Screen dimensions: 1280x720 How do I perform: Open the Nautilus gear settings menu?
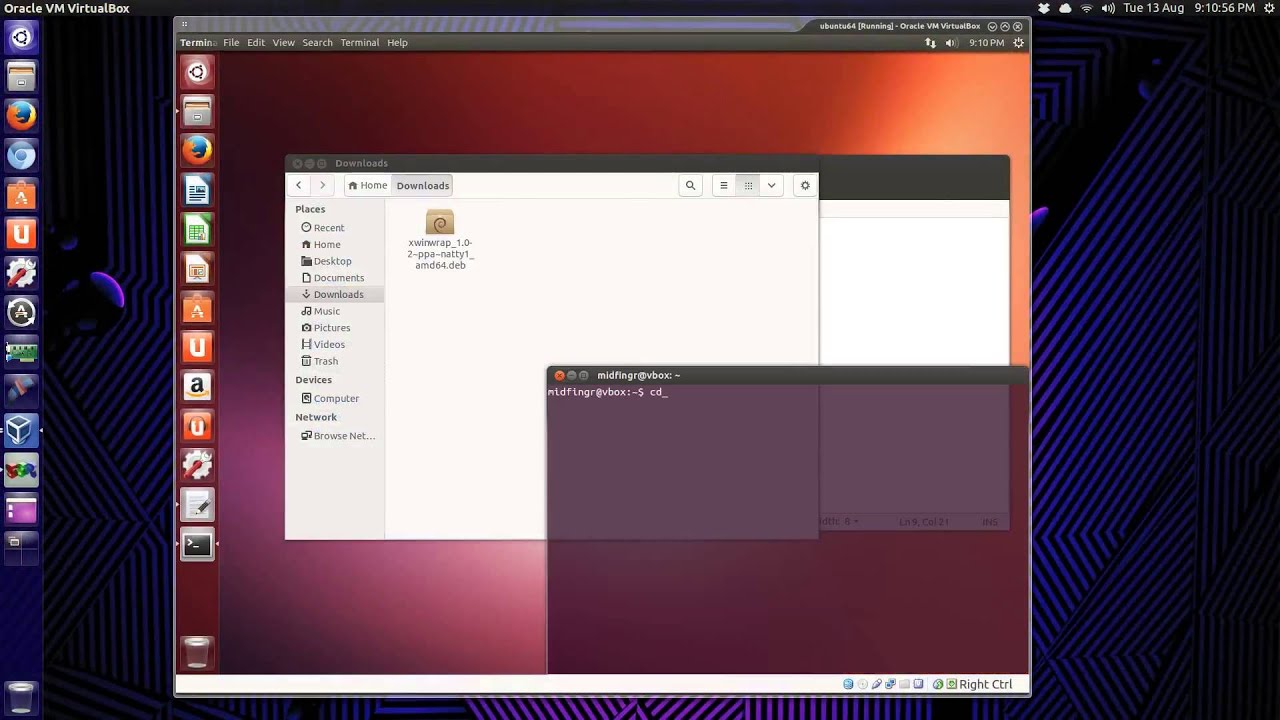point(805,185)
